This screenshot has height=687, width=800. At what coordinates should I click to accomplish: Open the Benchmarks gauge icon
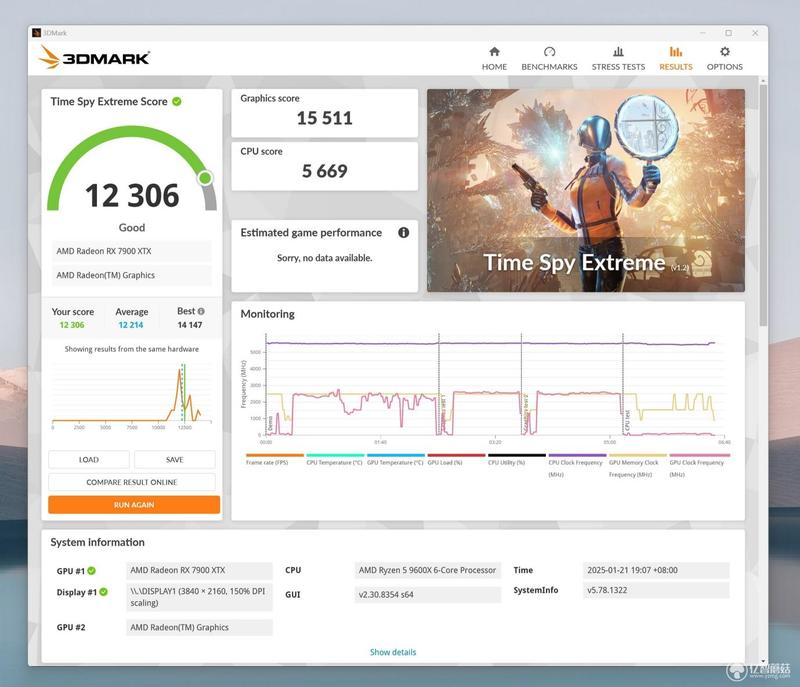tap(549, 52)
